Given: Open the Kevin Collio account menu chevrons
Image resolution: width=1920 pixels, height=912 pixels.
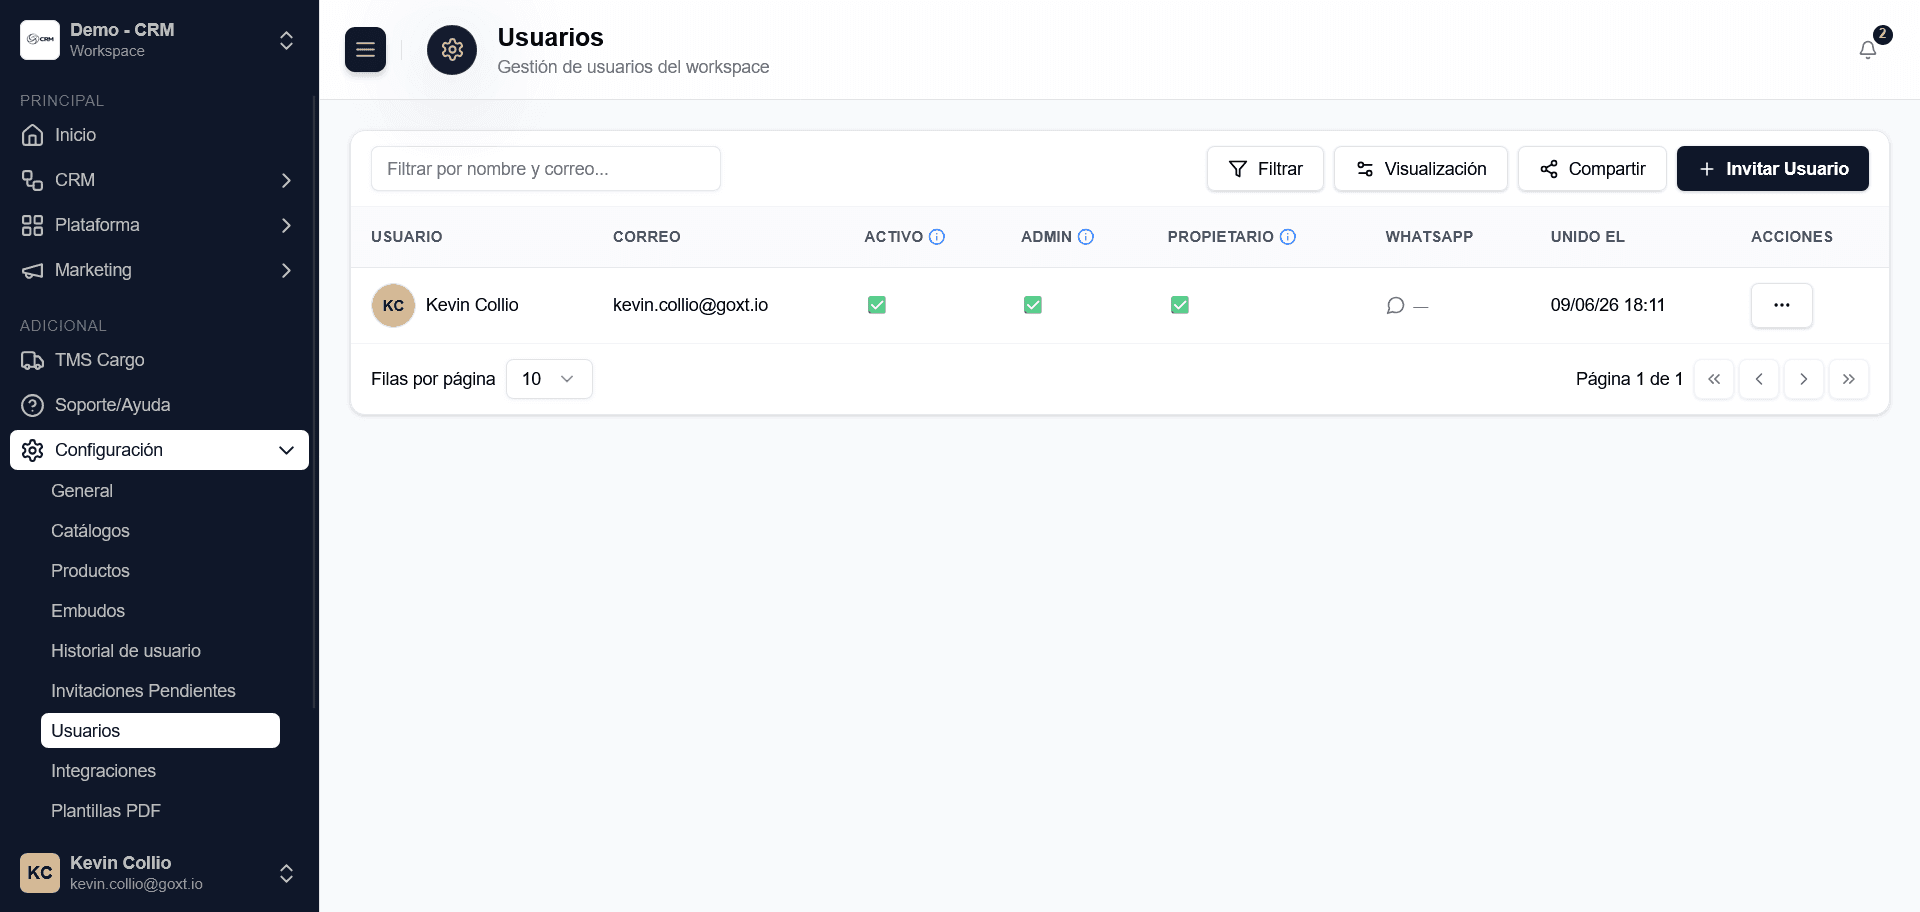Looking at the screenshot, I should point(286,873).
